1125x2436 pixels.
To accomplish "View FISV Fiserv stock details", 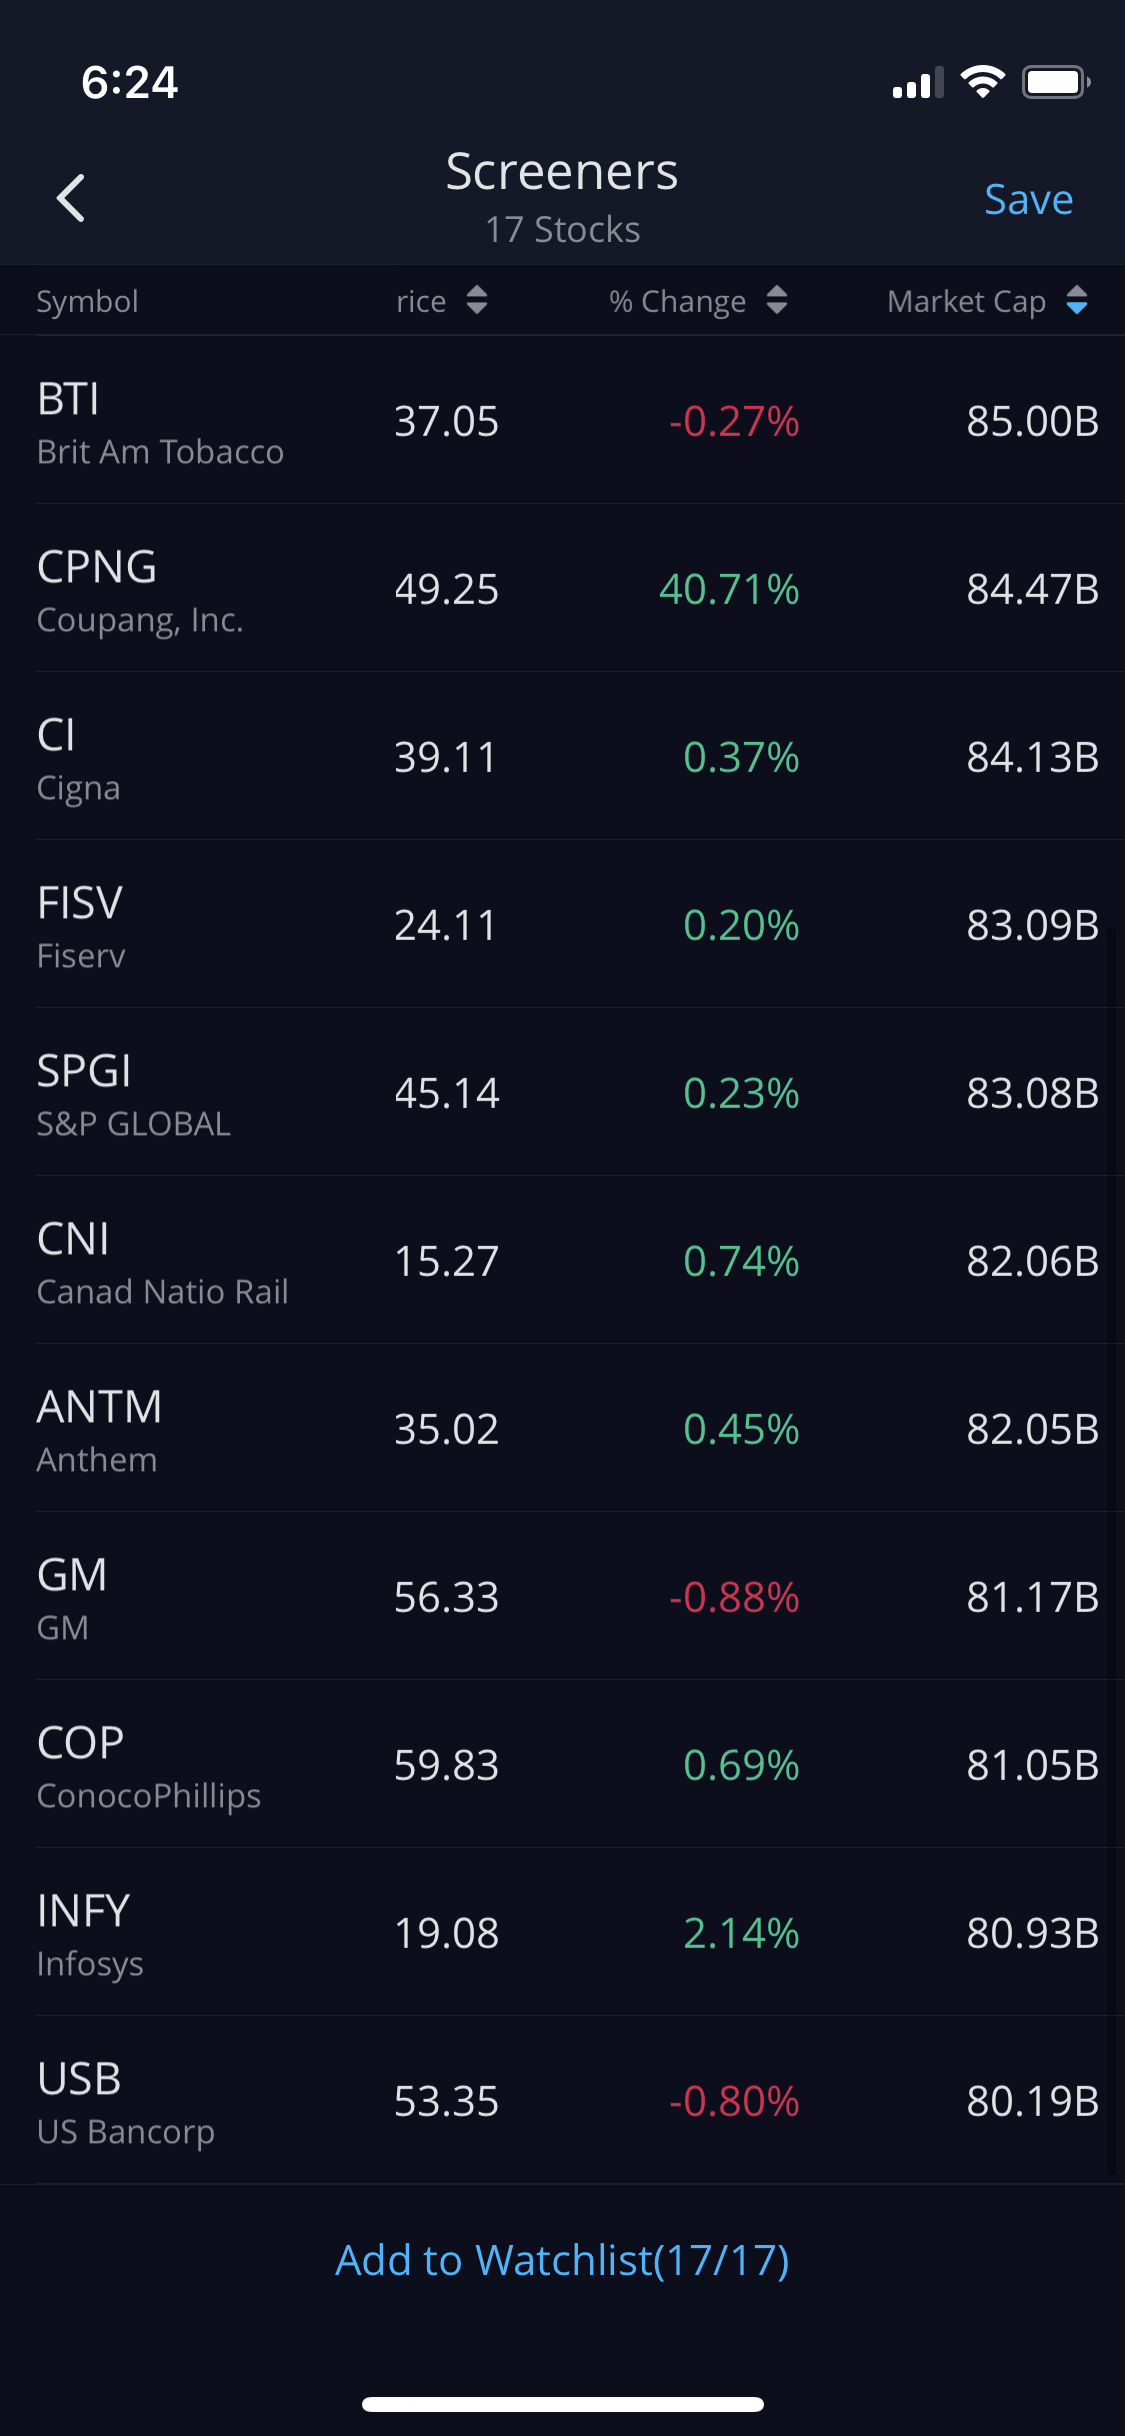I will [562, 925].
